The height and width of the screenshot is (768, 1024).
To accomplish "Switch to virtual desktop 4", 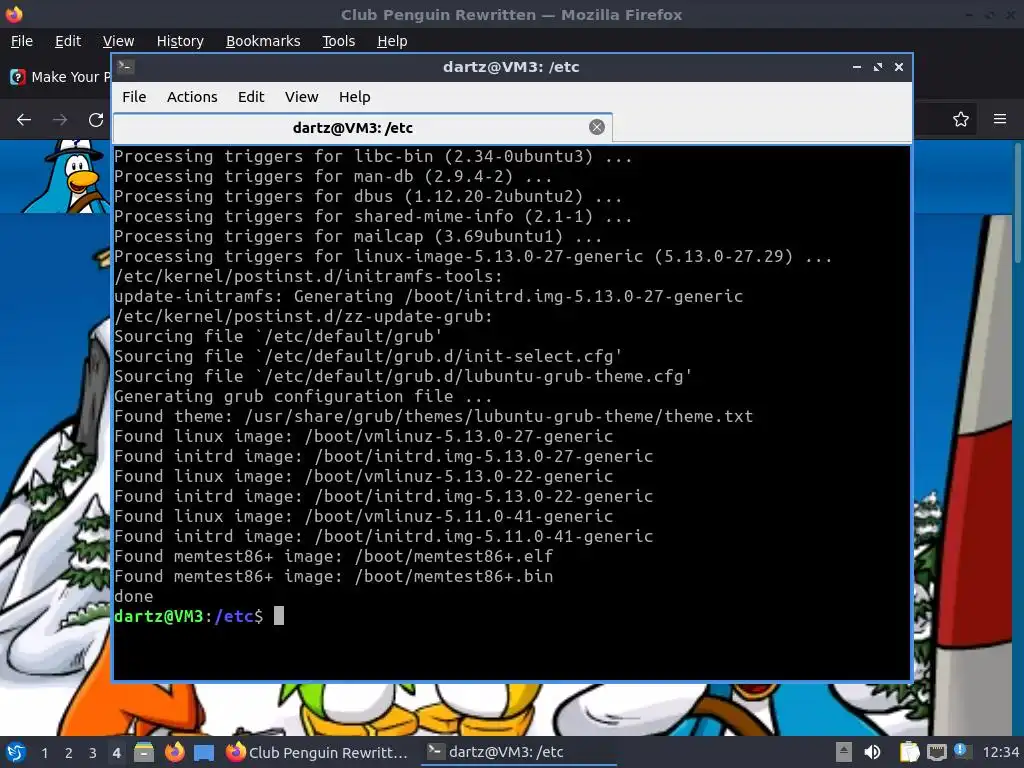I will [116, 752].
